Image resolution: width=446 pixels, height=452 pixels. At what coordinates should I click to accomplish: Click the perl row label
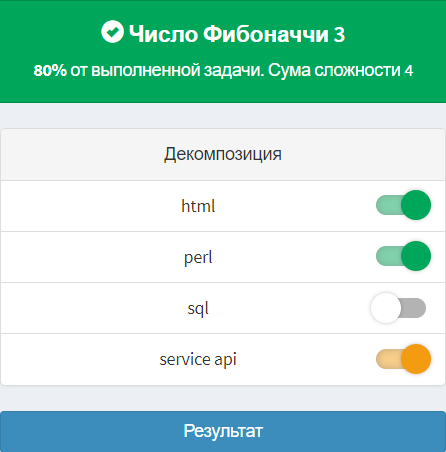(198, 257)
